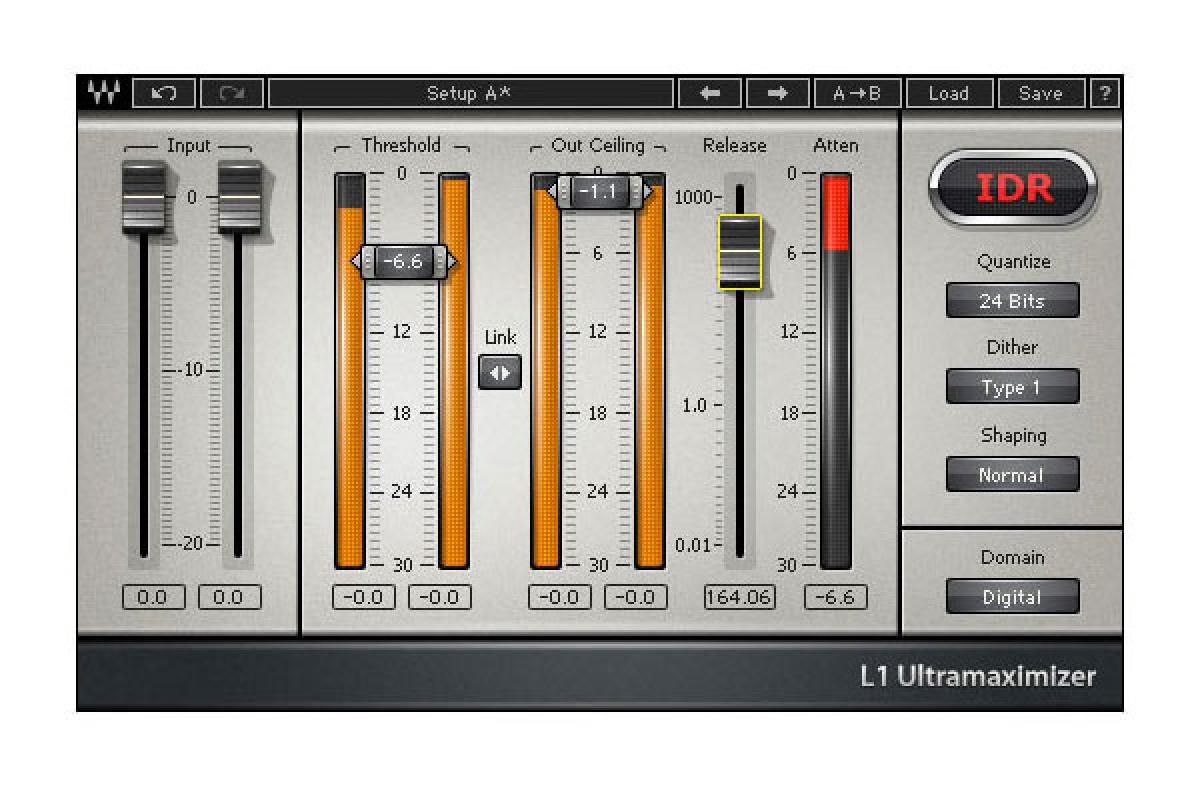
Task: Click left Input value box 0.0
Action: tap(152, 598)
